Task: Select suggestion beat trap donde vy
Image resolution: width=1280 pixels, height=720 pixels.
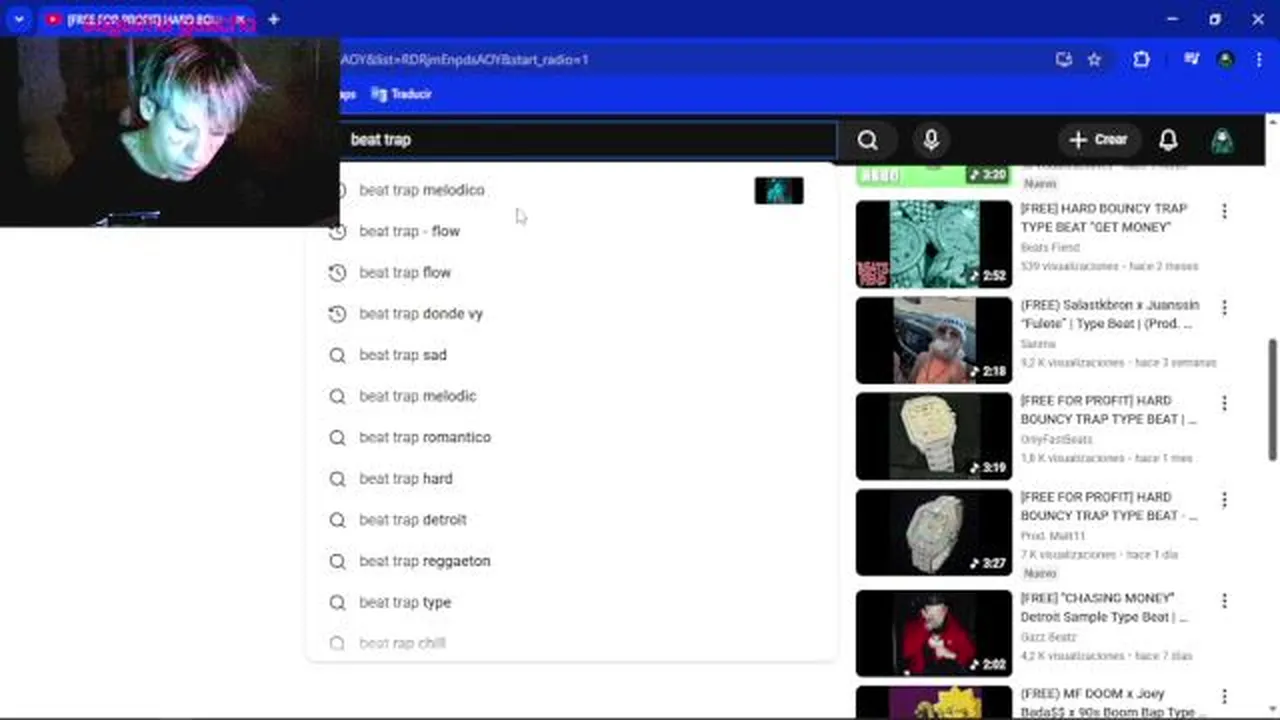Action: pyautogui.click(x=572, y=314)
